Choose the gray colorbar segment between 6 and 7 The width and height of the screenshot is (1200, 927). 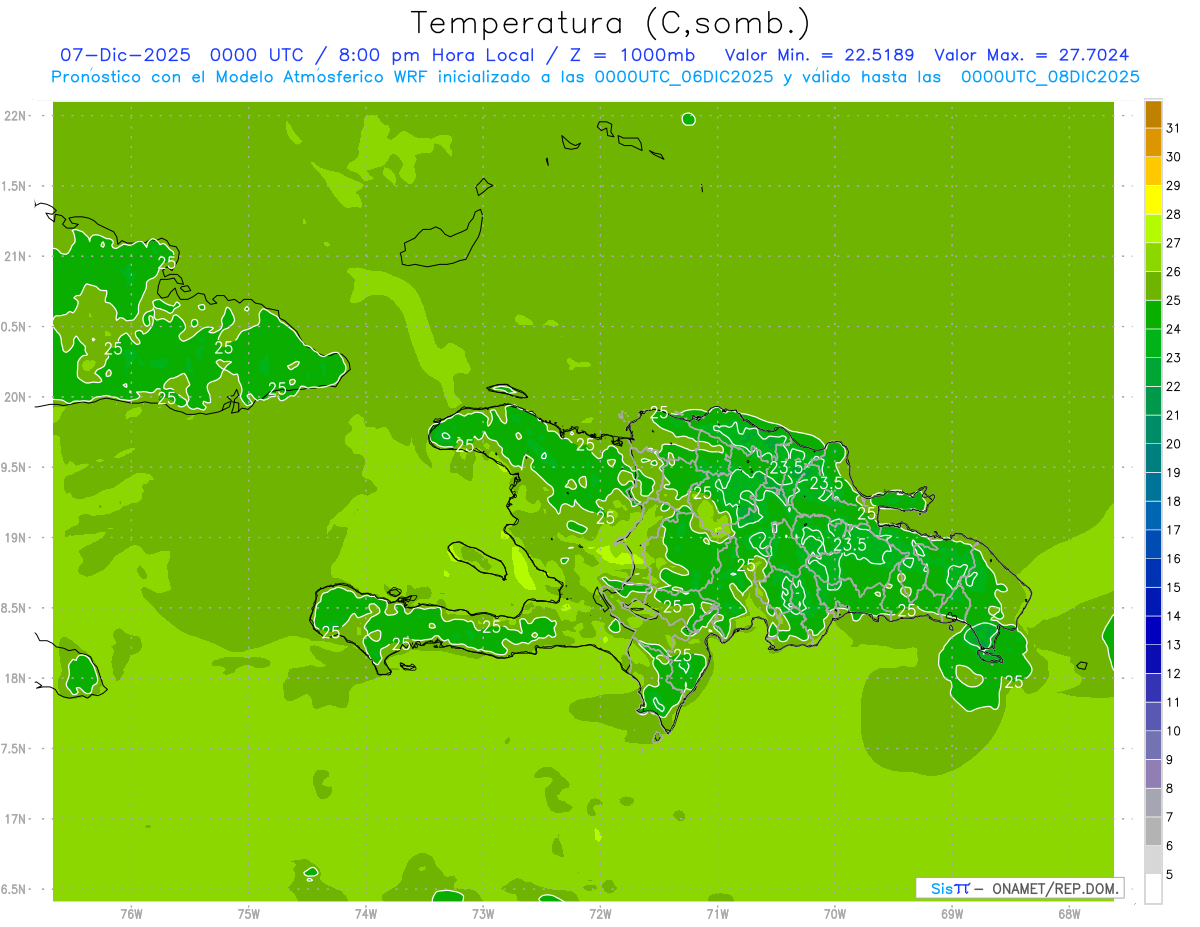click(x=1153, y=832)
